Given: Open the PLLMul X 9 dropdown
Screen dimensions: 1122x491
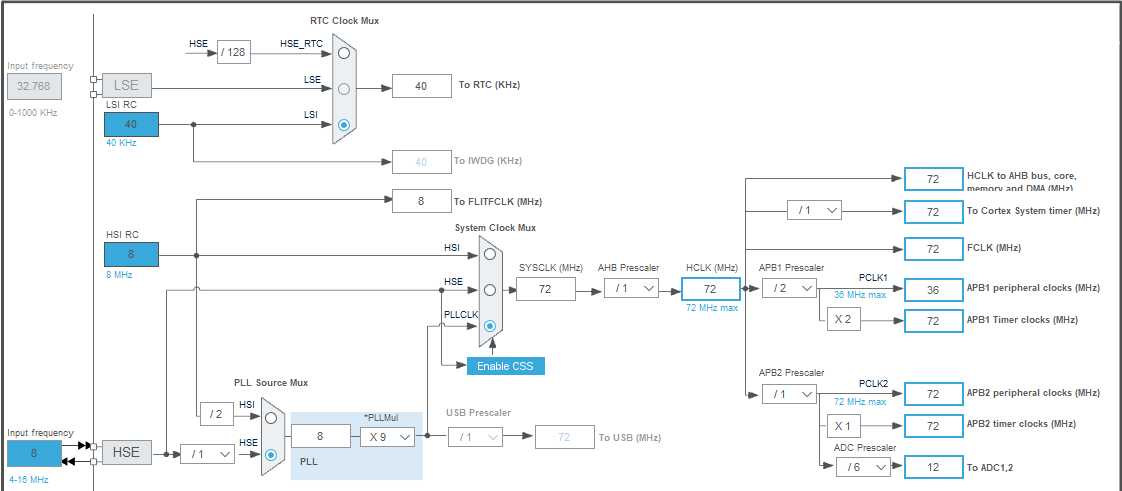Looking at the screenshot, I should 387,436.
